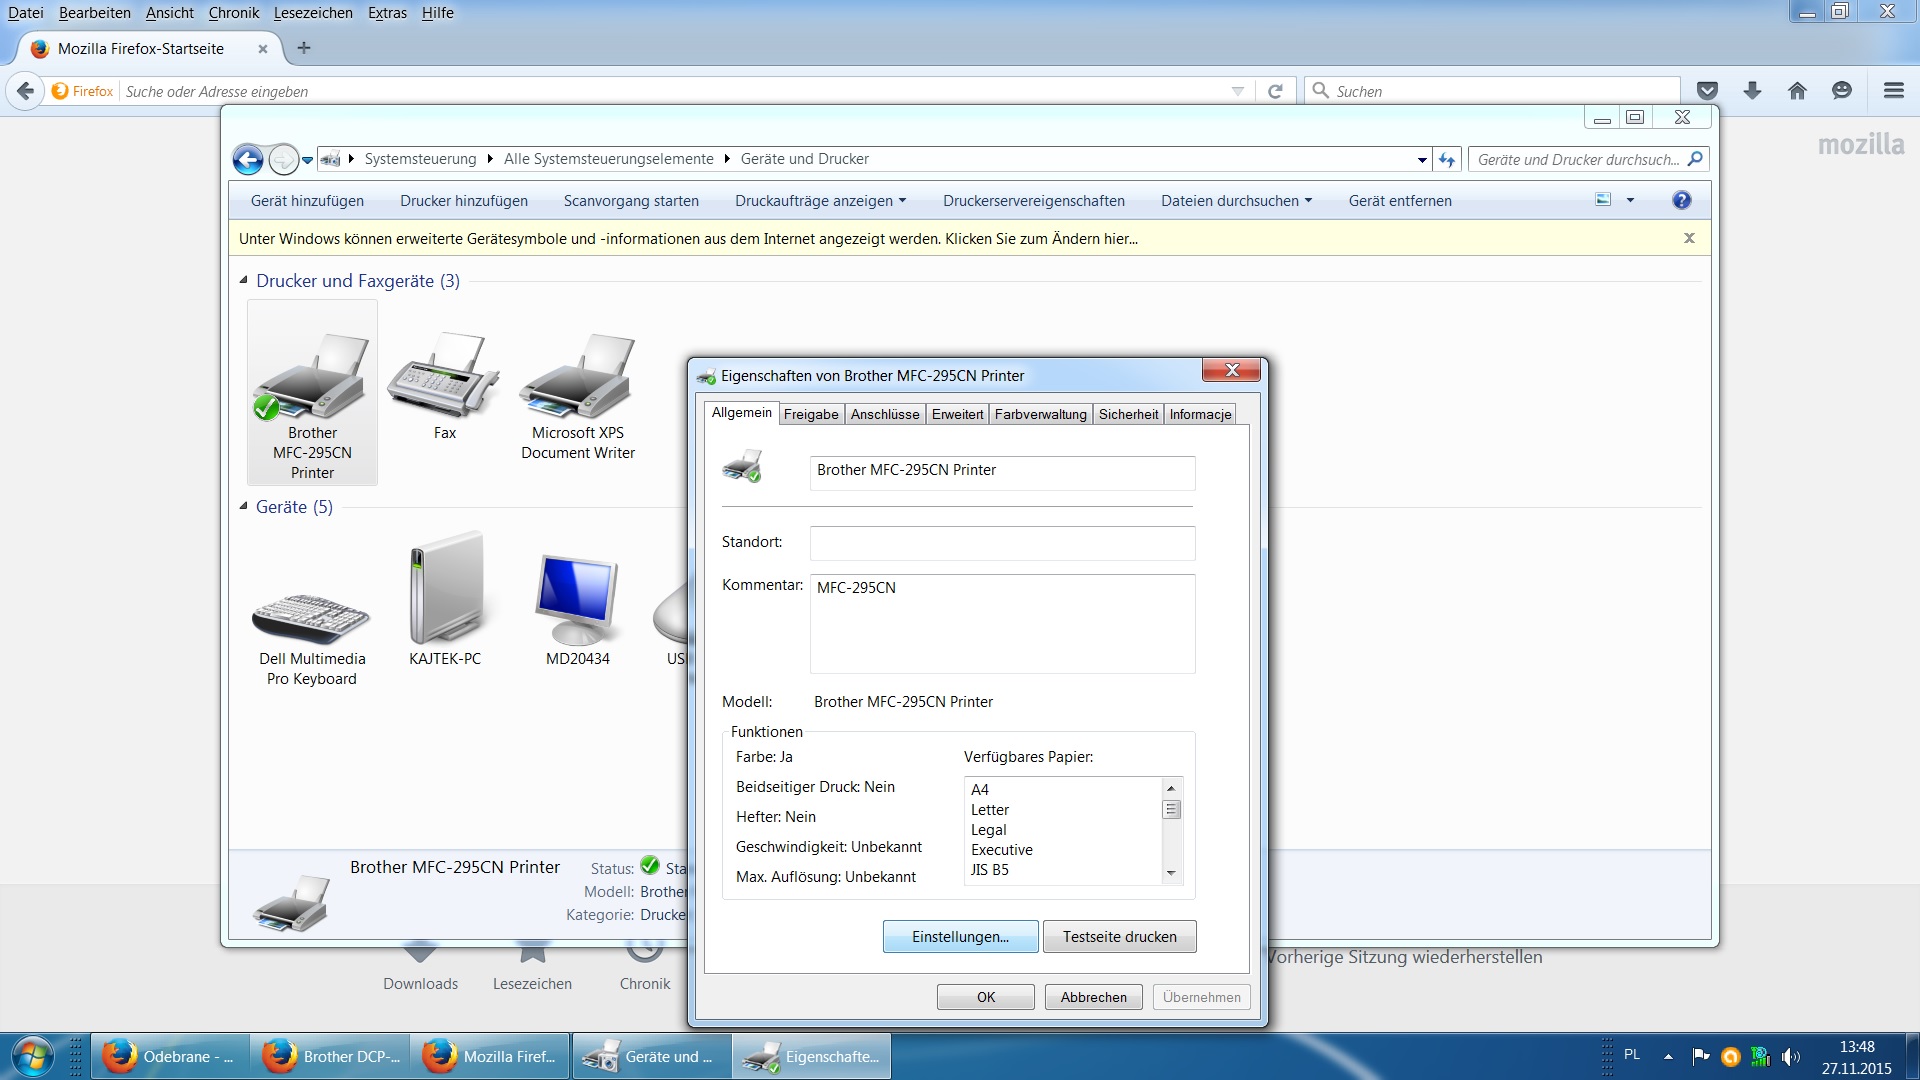Open the Windows Start button
Viewport: 1920px width, 1080px height.
tap(32, 1057)
